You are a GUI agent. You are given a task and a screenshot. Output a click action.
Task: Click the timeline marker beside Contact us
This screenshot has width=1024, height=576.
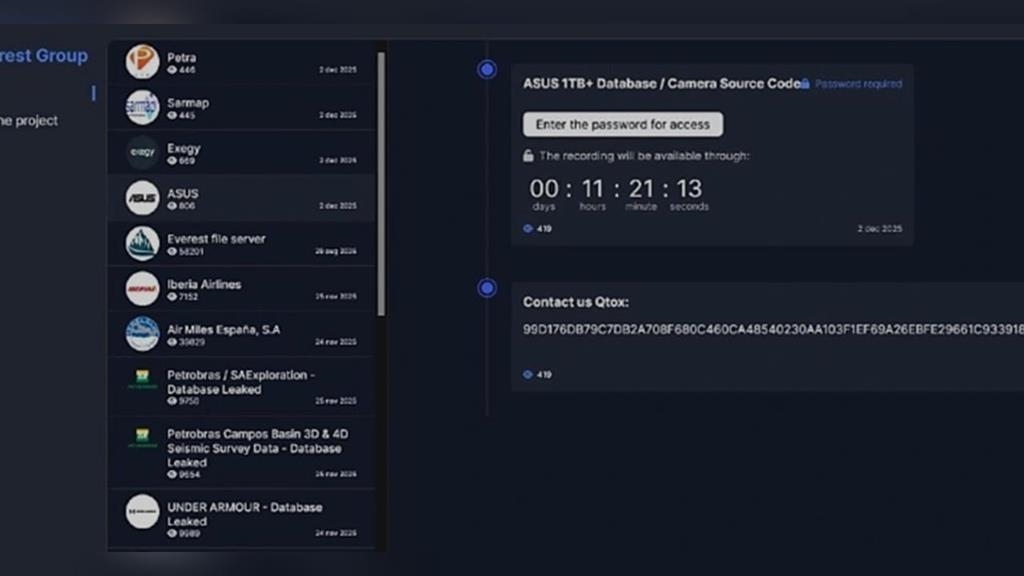click(487, 288)
